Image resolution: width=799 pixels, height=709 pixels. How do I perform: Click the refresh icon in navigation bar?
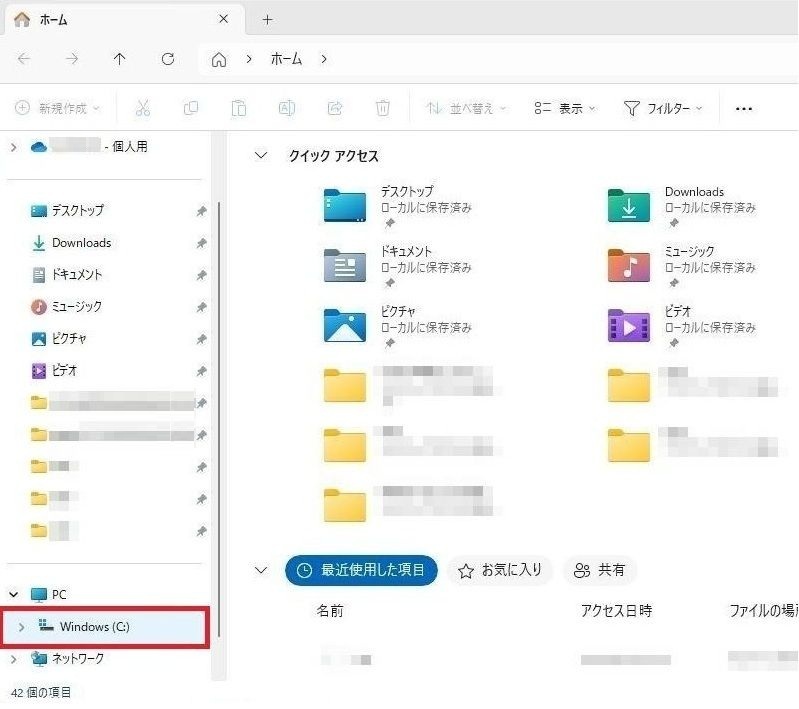click(168, 59)
